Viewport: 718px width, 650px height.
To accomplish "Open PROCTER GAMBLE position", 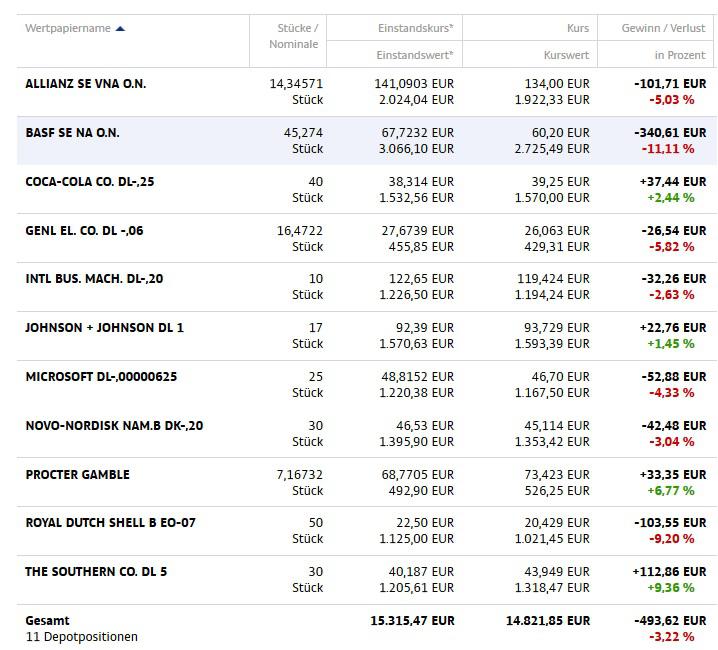I will tap(77, 475).
